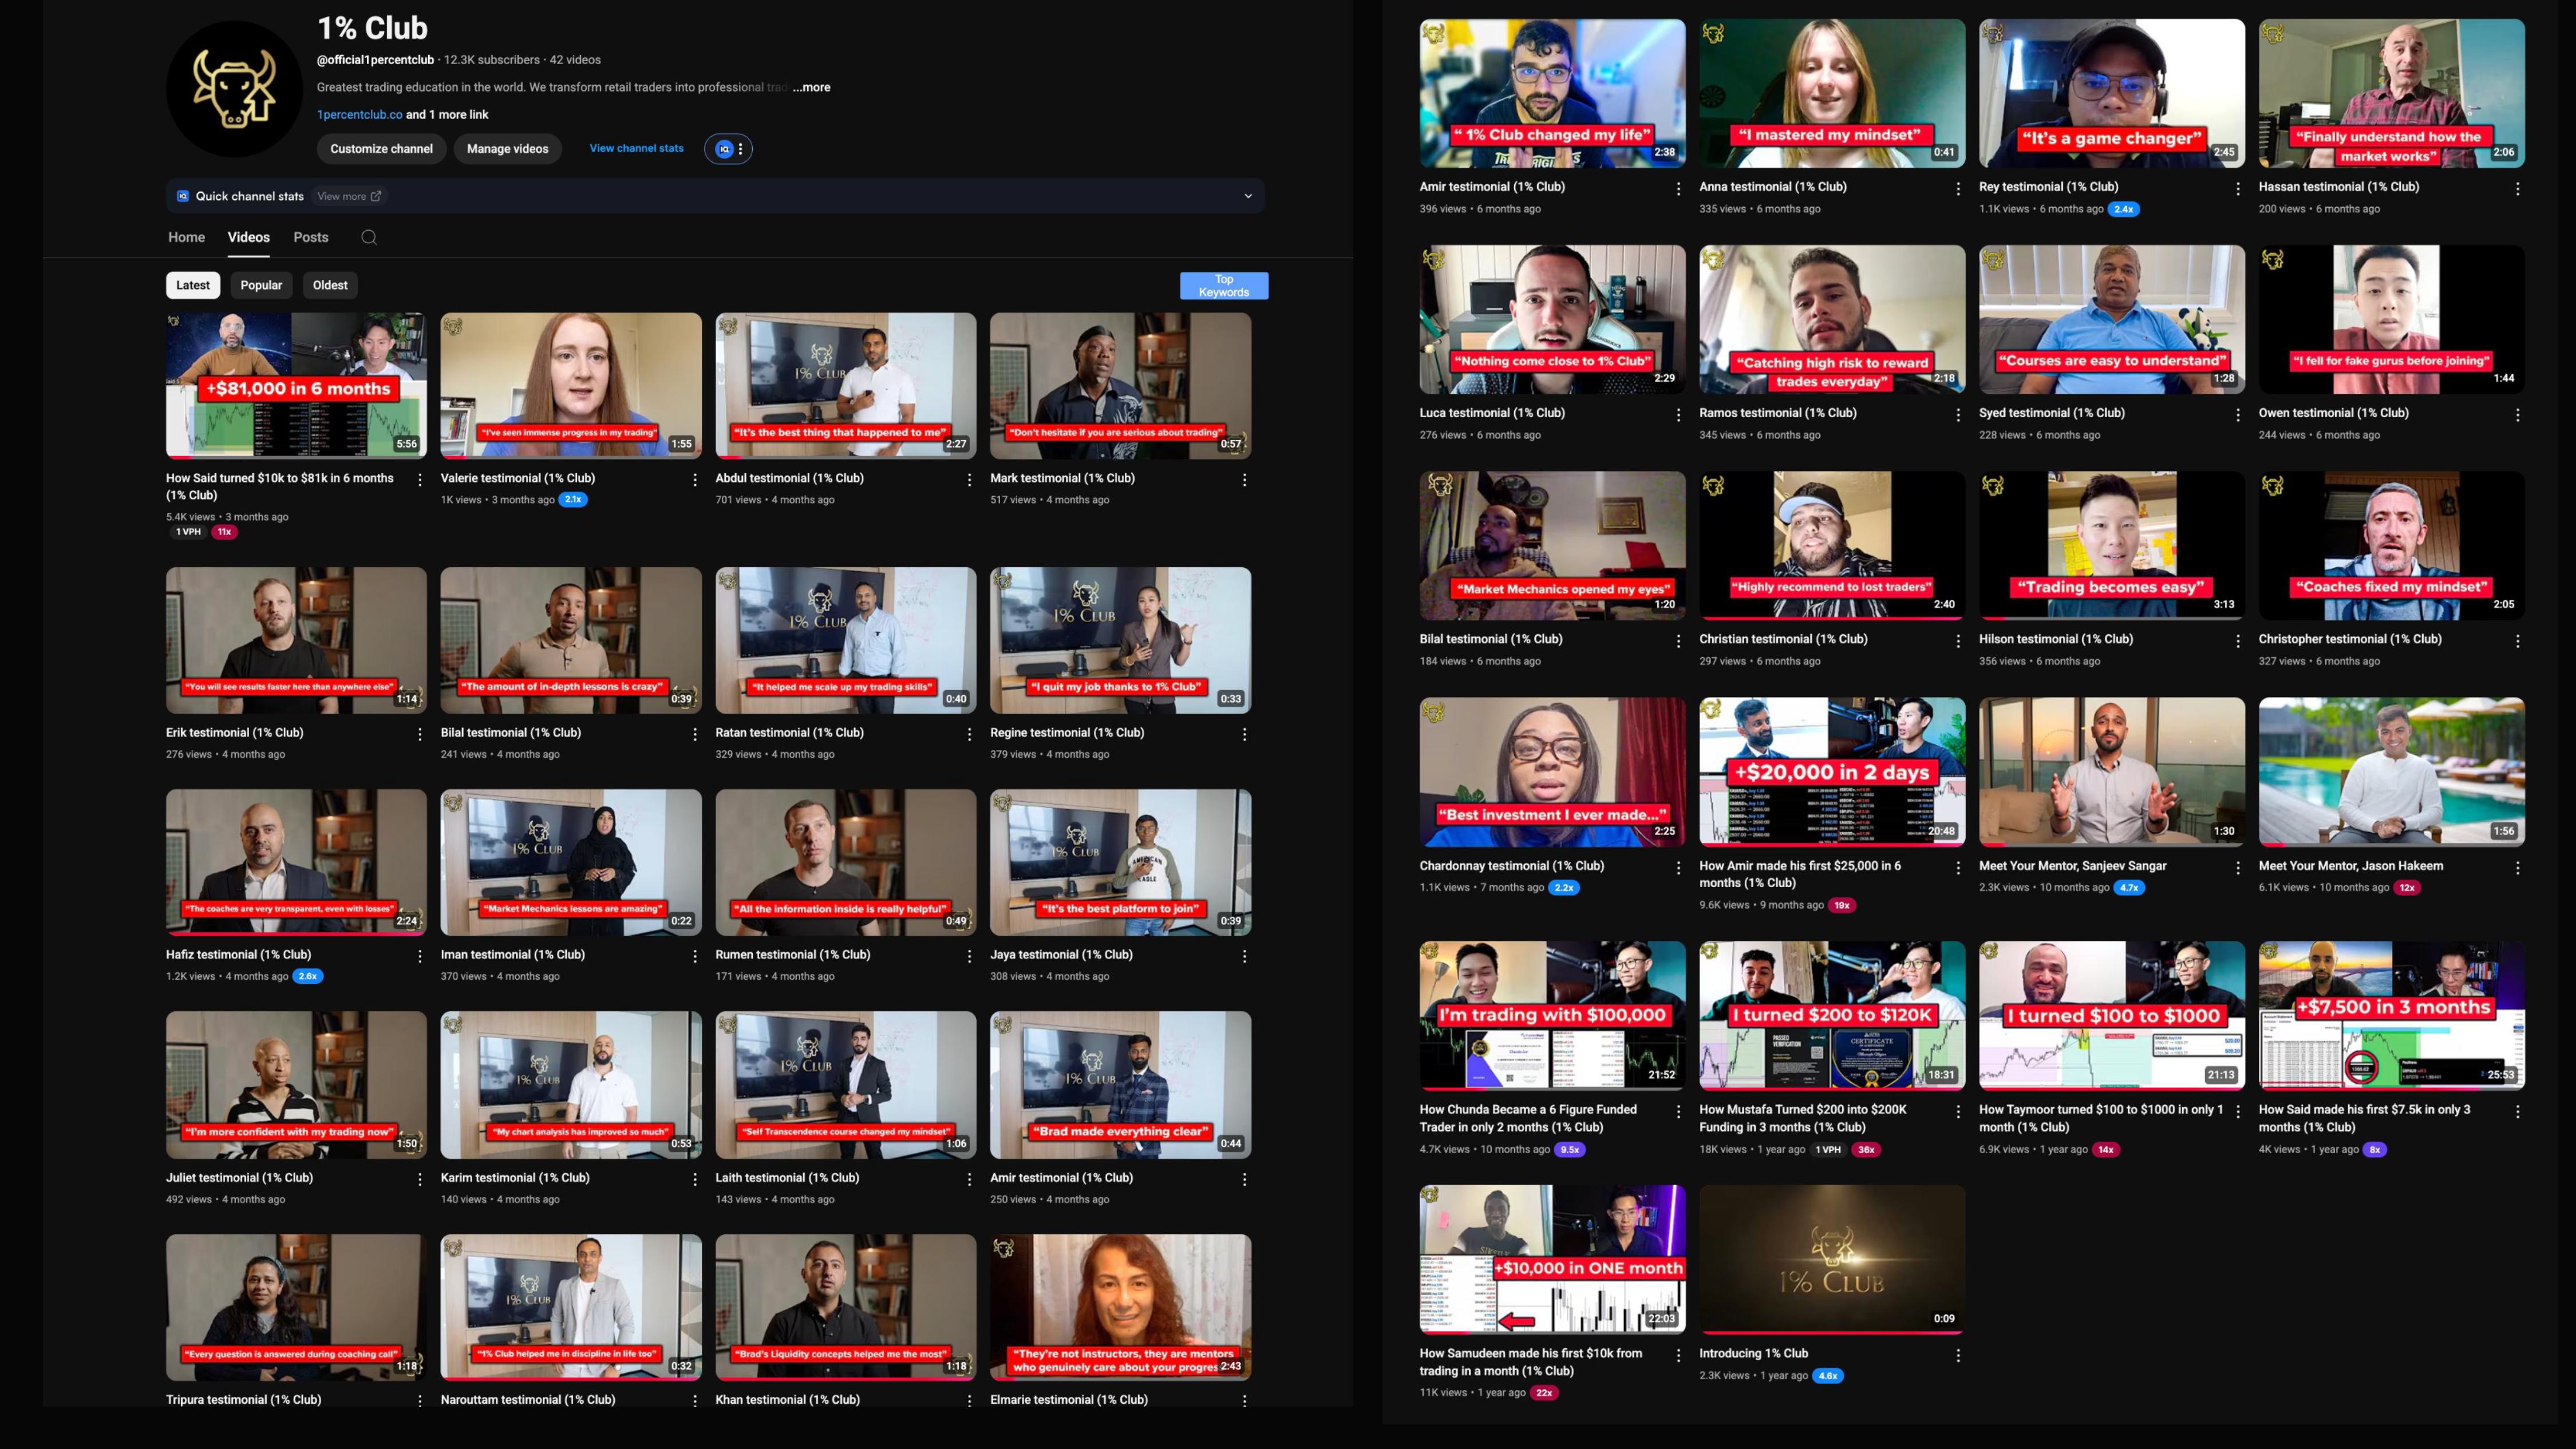The image size is (2576, 1449).
Task: Open the "+$81,000 in 6 months" thumbnail
Action: (296, 386)
